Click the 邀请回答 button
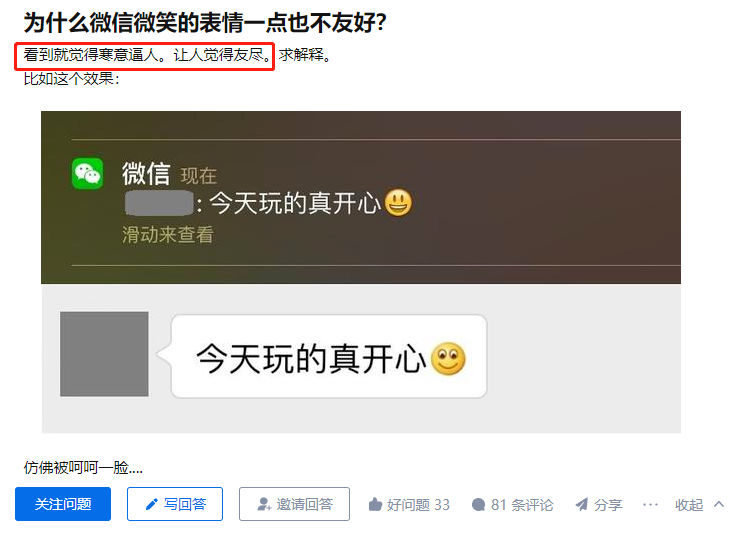Viewport: 737px width, 533px height. coord(294,504)
